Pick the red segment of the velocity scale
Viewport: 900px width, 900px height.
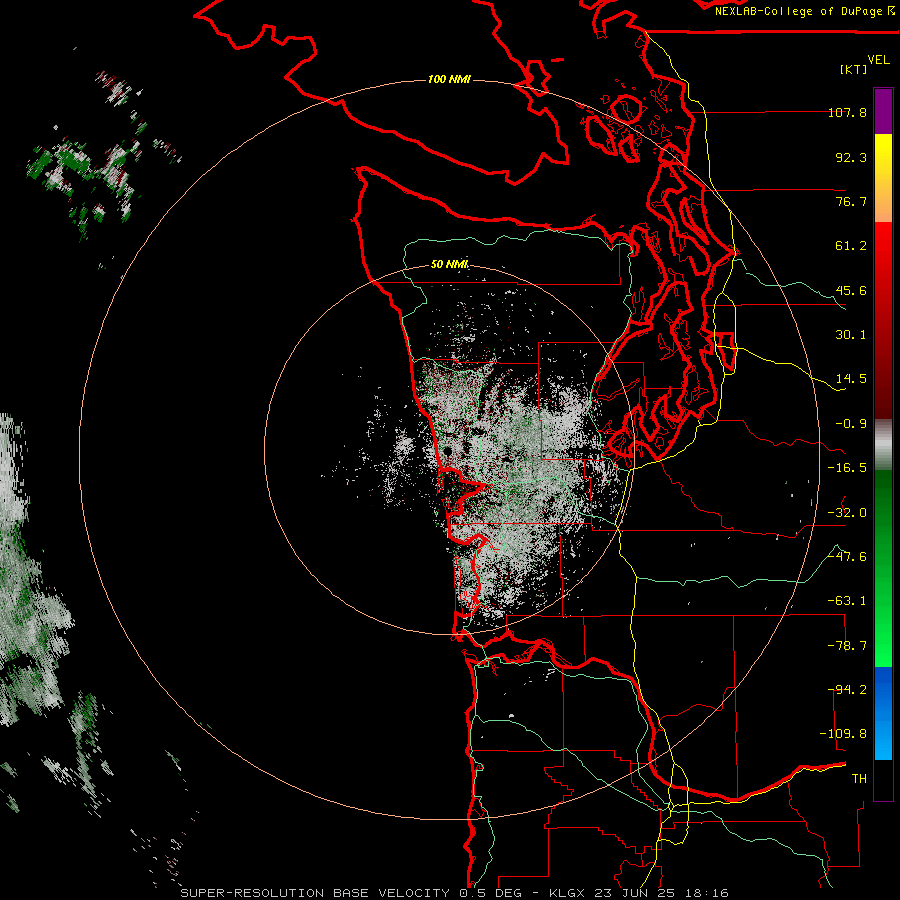point(883,320)
